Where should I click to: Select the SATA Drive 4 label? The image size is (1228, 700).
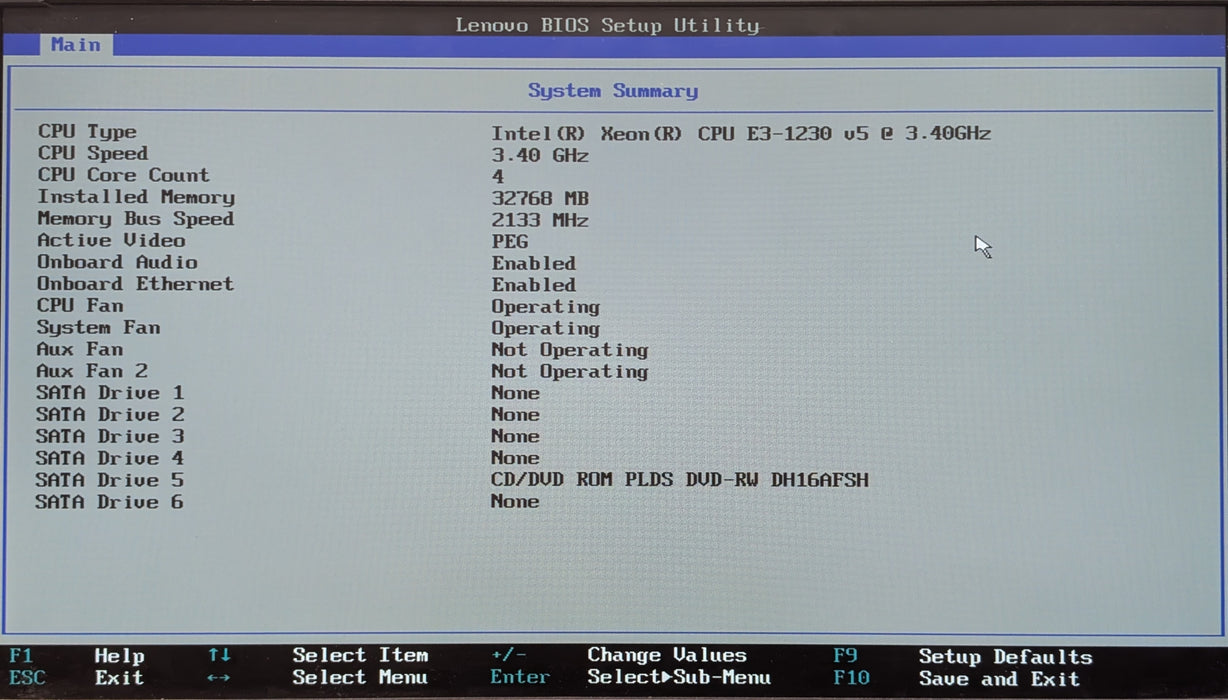point(110,459)
